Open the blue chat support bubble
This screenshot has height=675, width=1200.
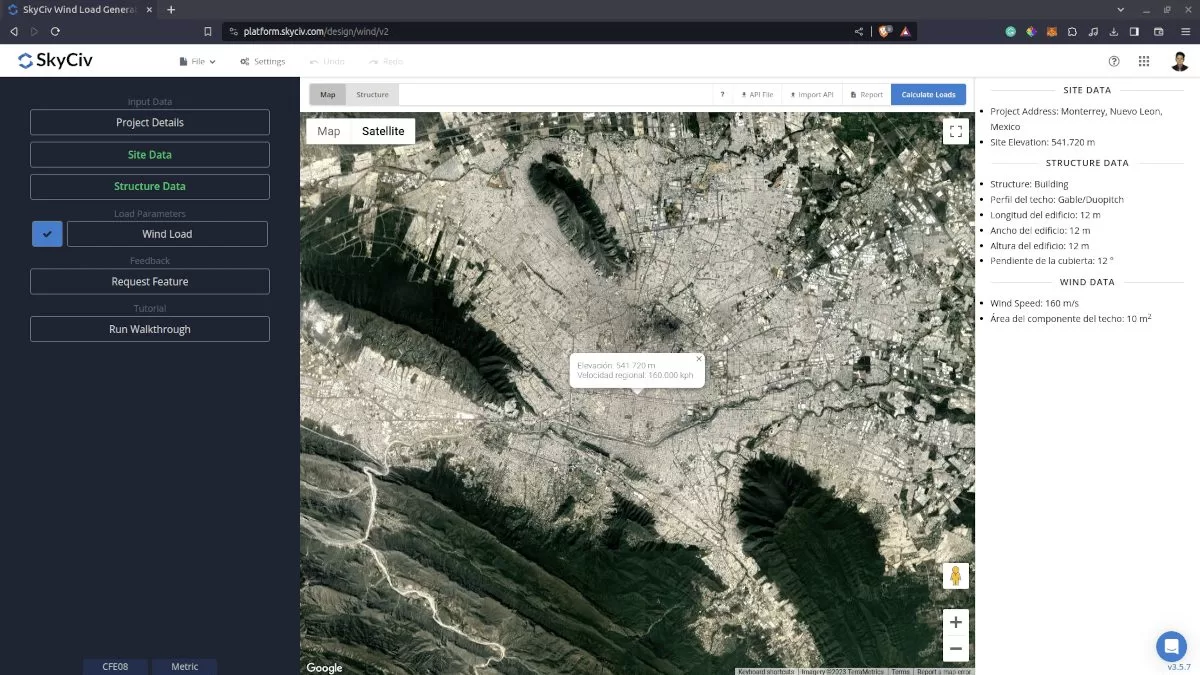point(1171,646)
